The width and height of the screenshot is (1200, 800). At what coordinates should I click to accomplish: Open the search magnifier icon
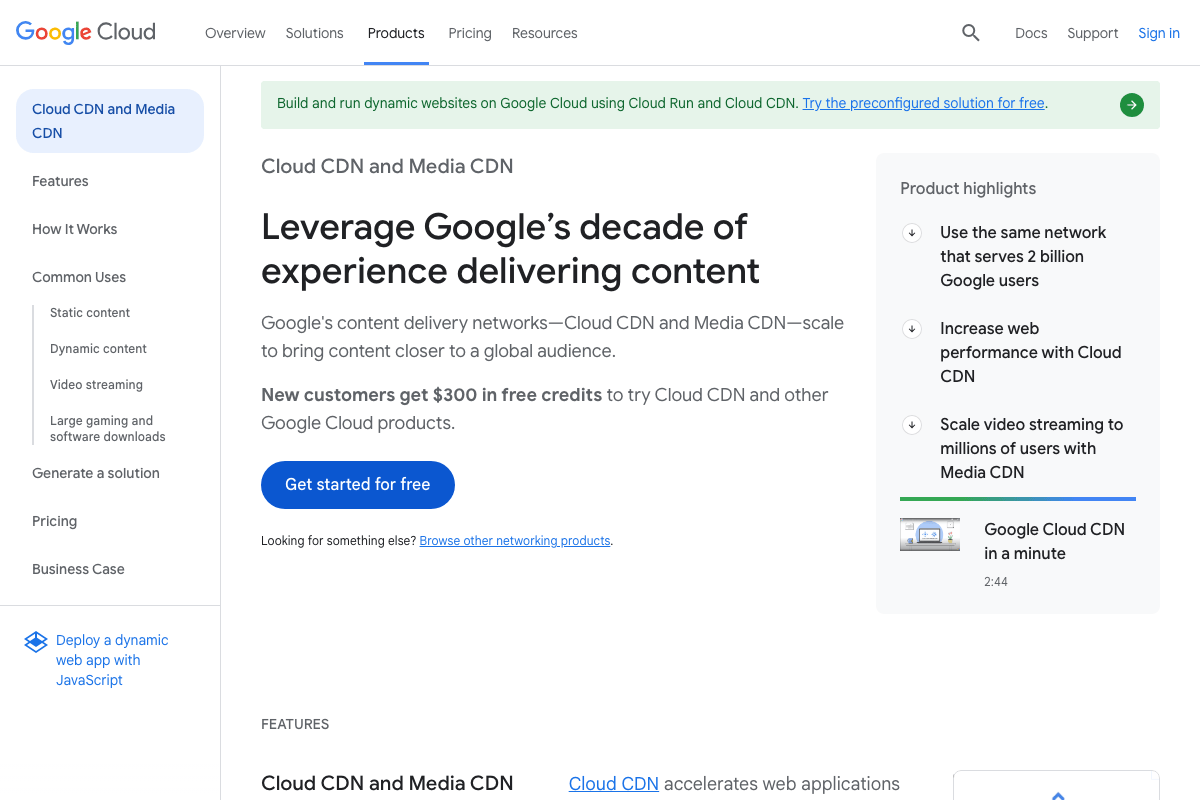tap(970, 33)
